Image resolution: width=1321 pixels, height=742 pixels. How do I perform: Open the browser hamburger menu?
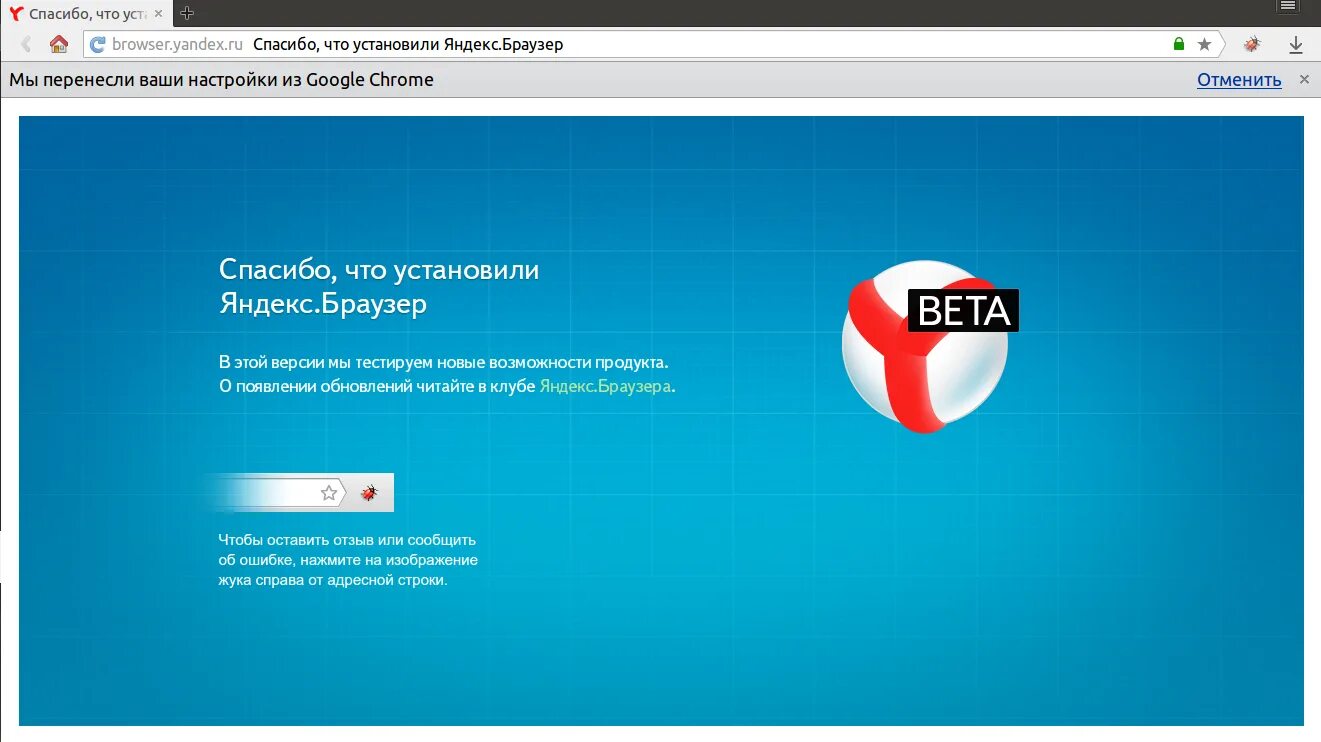(1288, 6)
